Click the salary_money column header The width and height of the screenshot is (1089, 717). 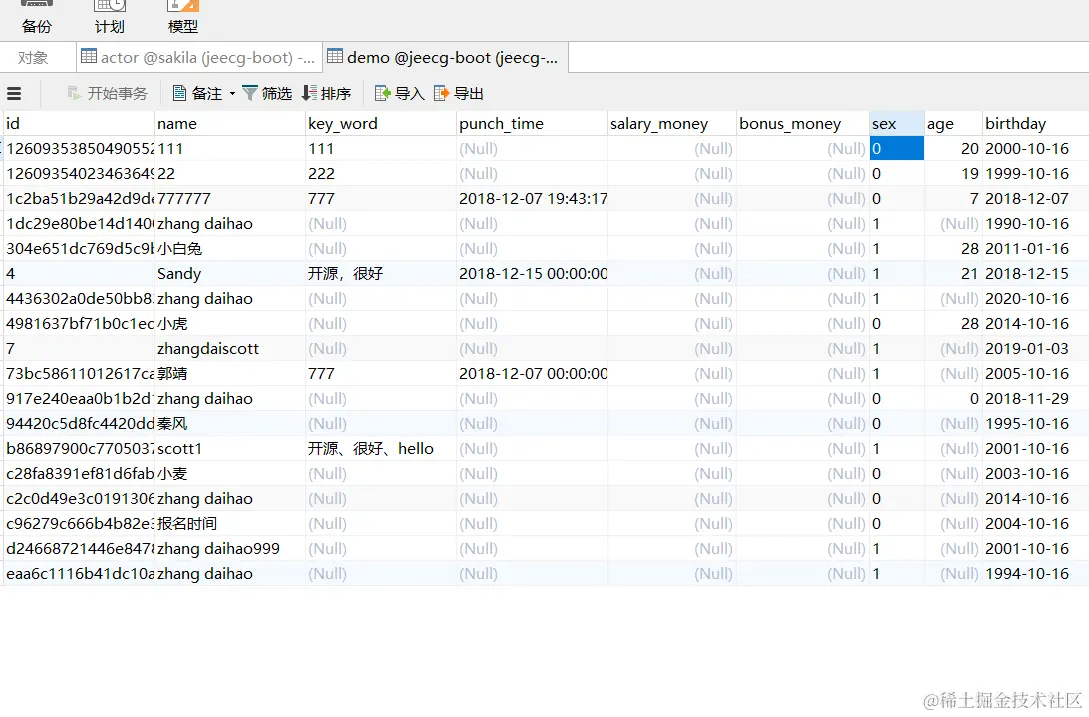pyautogui.click(x=672, y=124)
